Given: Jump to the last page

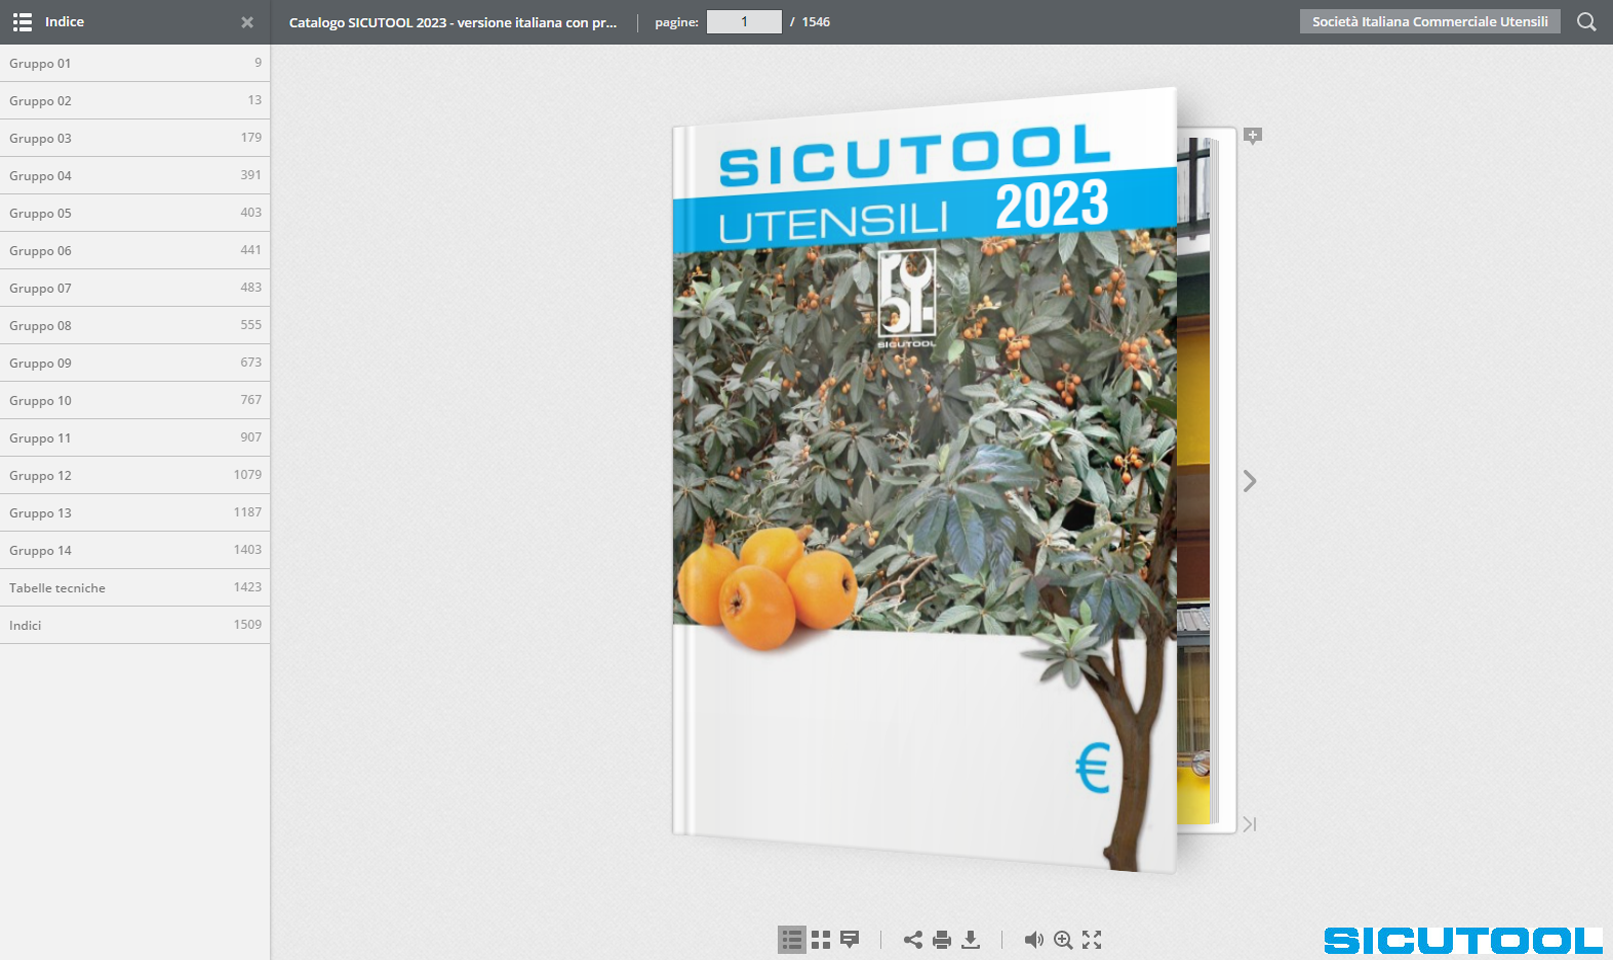Looking at the screenshot, I should tap(1249, 824).
